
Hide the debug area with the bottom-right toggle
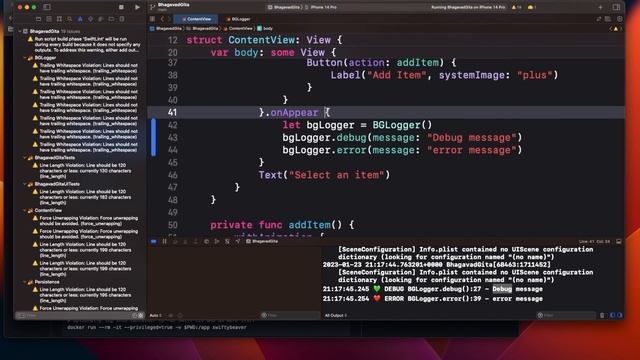[619, 242]
